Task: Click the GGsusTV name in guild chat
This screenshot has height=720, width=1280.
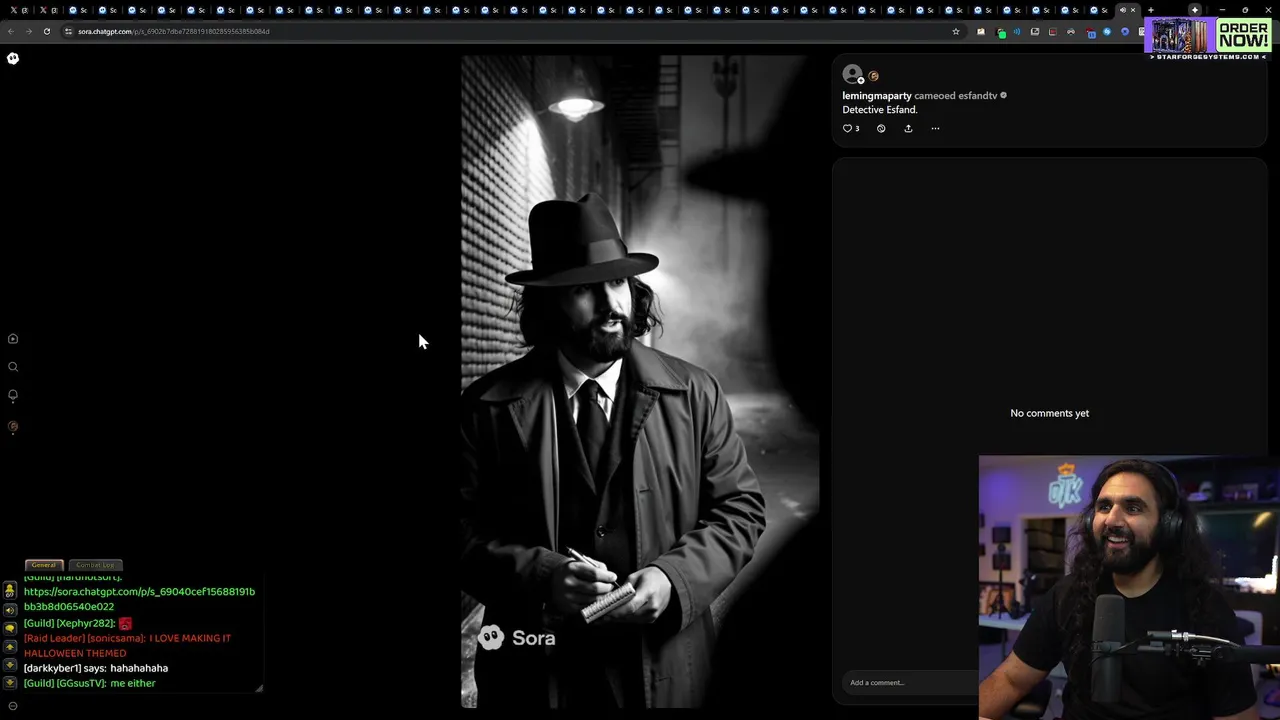Action: 81,683
